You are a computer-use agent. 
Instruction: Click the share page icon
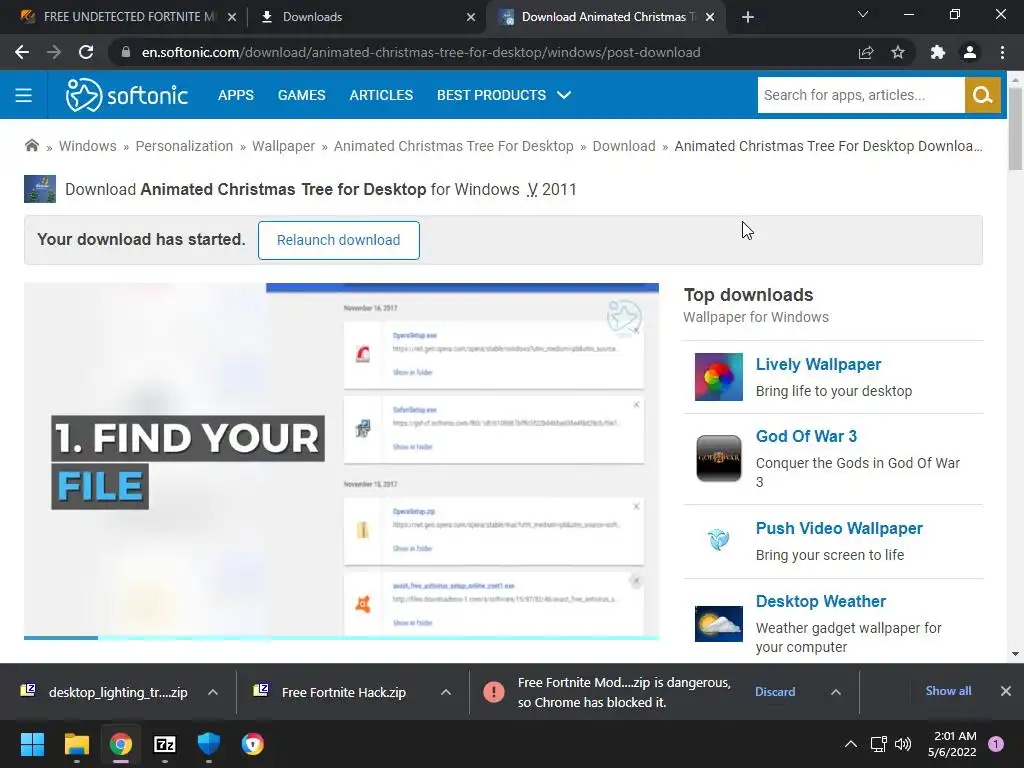866,52
